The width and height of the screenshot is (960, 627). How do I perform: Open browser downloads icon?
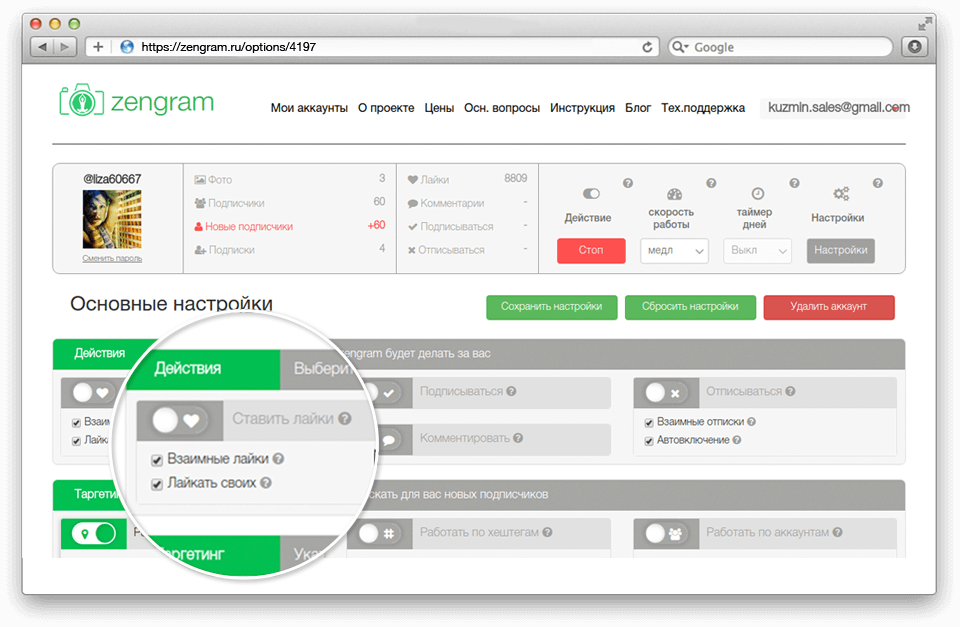click(x=915, y=47)
